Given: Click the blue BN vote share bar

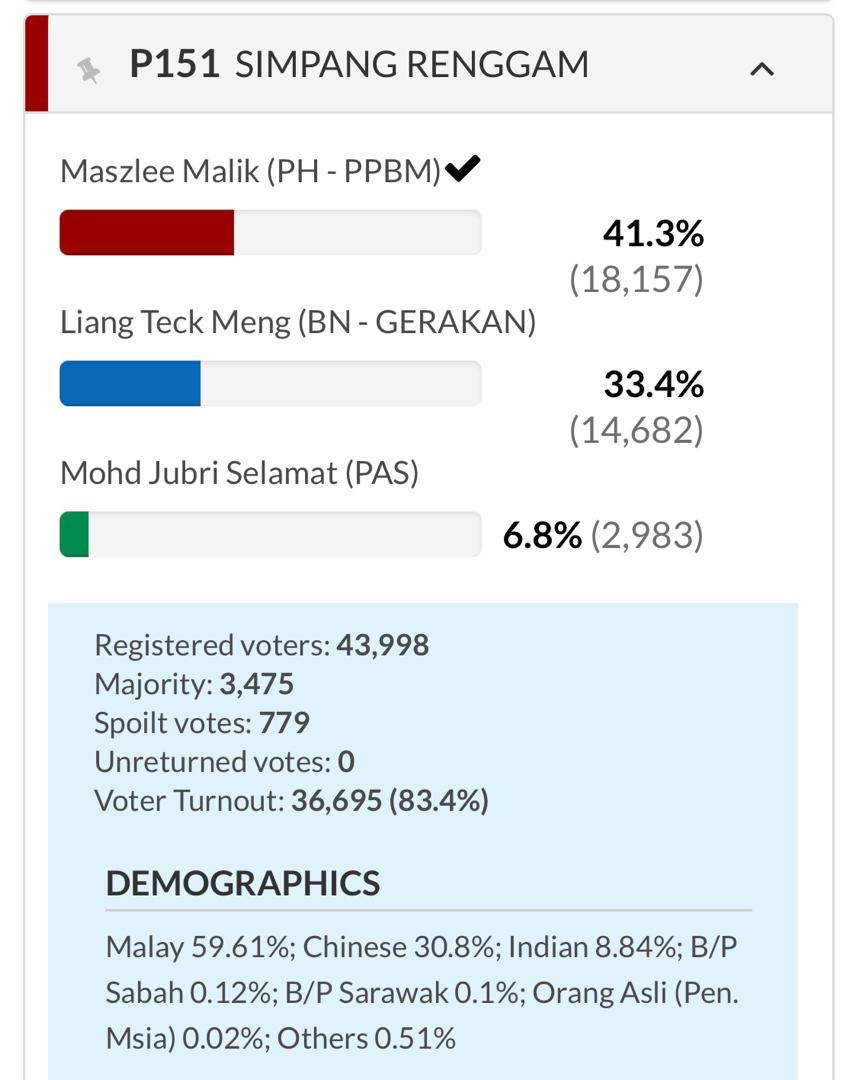Looking at the screenshot, I should (x=130, y=384).
